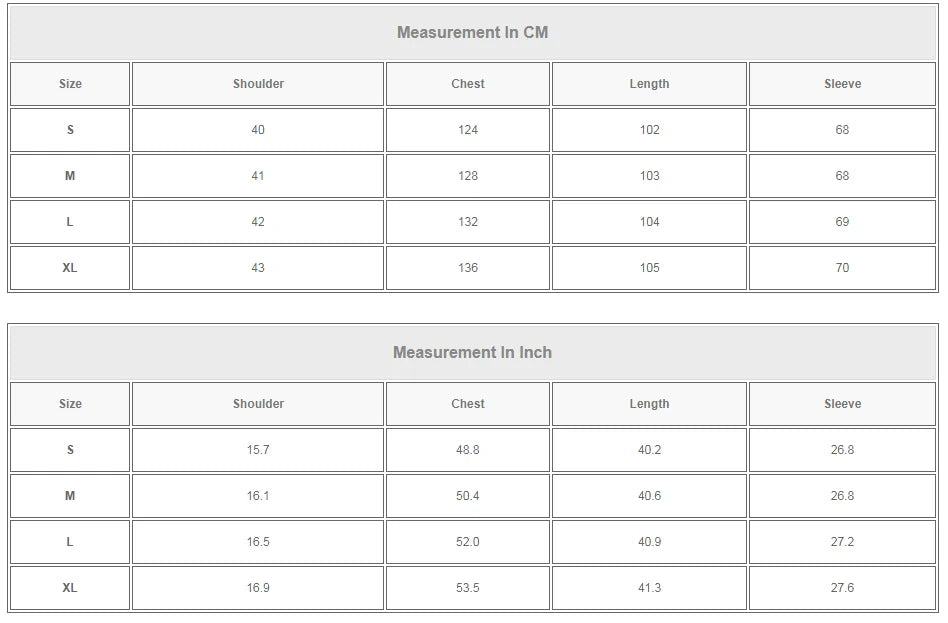Select the shoulder value 42 cell

coord(258,222)
